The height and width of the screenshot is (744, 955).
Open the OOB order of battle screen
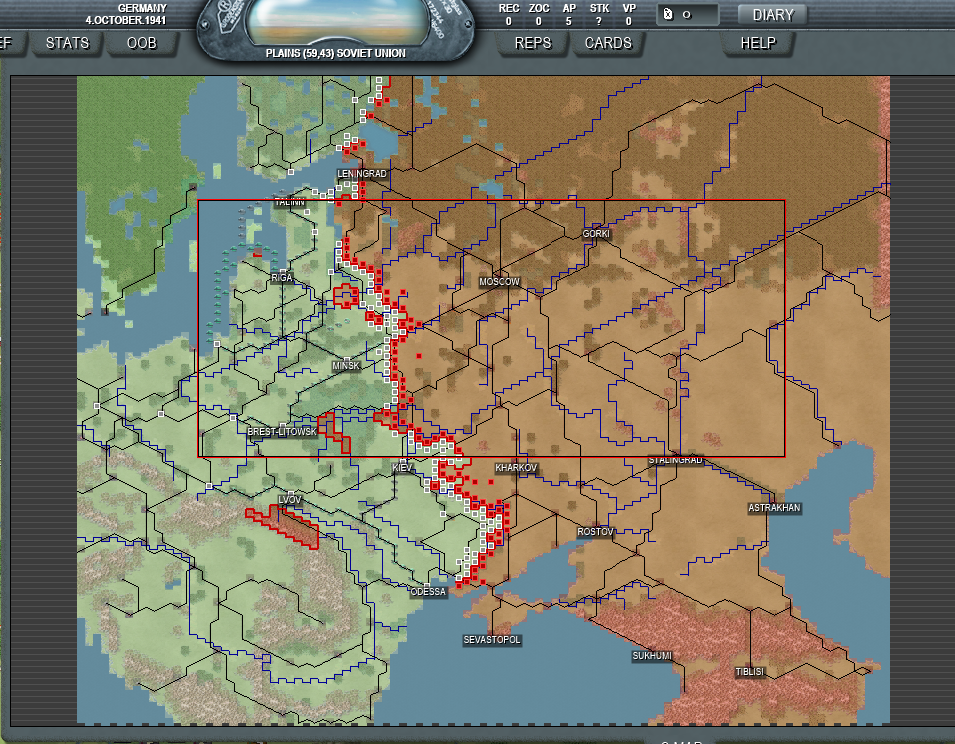click(x=141, y=43)
